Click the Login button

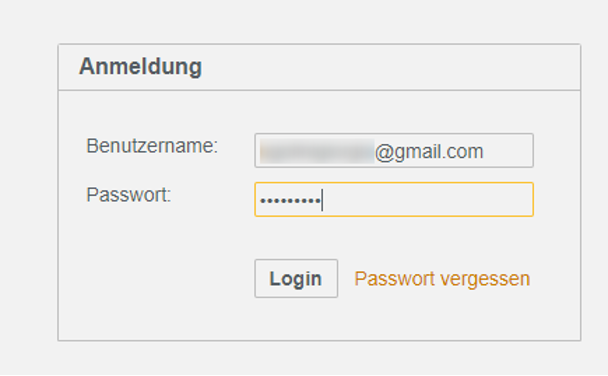[296, 278]
